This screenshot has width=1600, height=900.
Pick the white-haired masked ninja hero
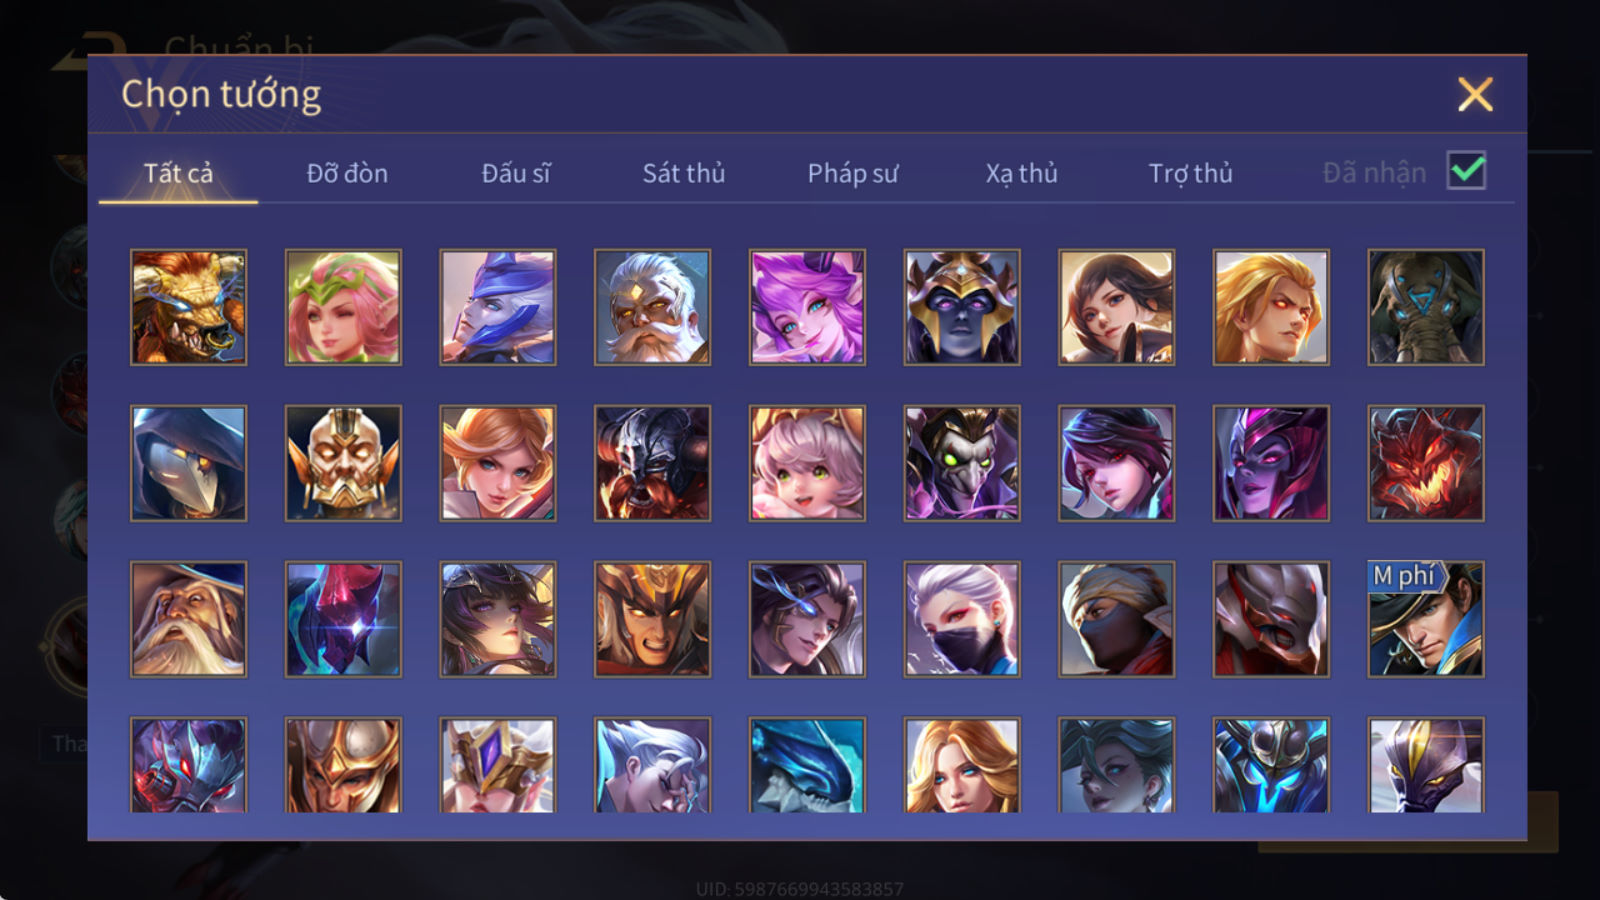[x=962, y=619]
